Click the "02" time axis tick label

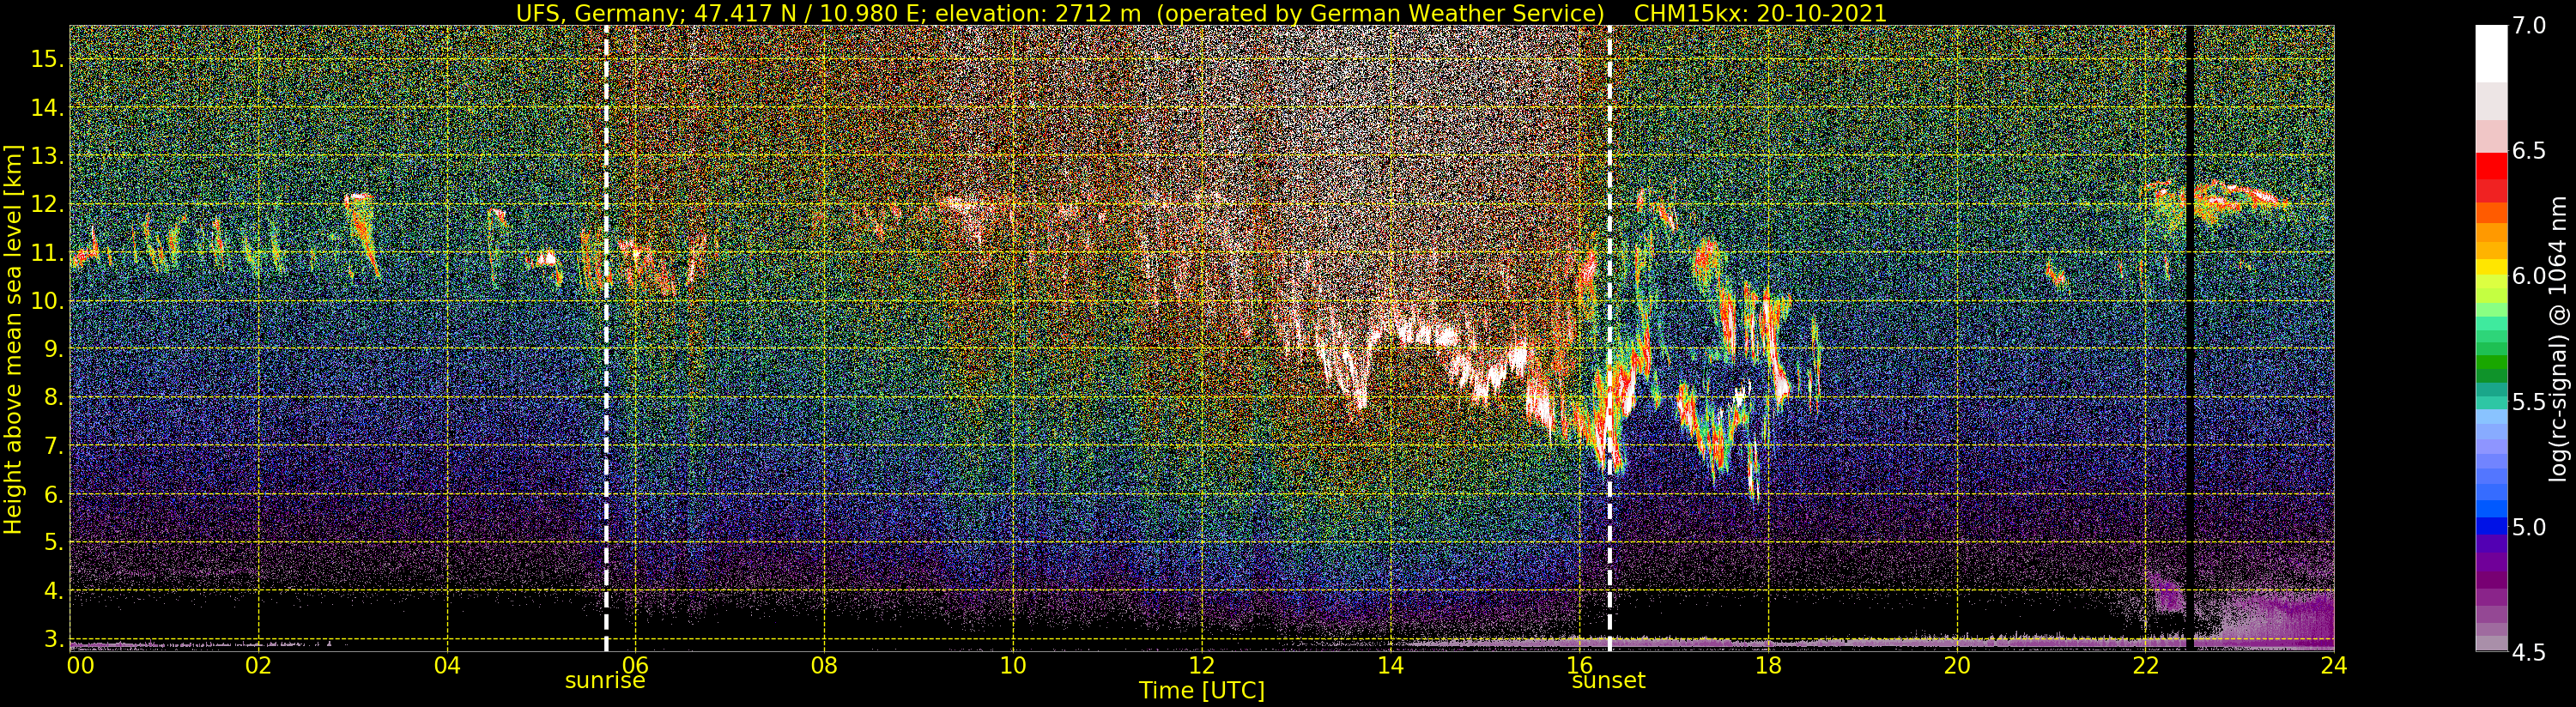coord(258,665)
